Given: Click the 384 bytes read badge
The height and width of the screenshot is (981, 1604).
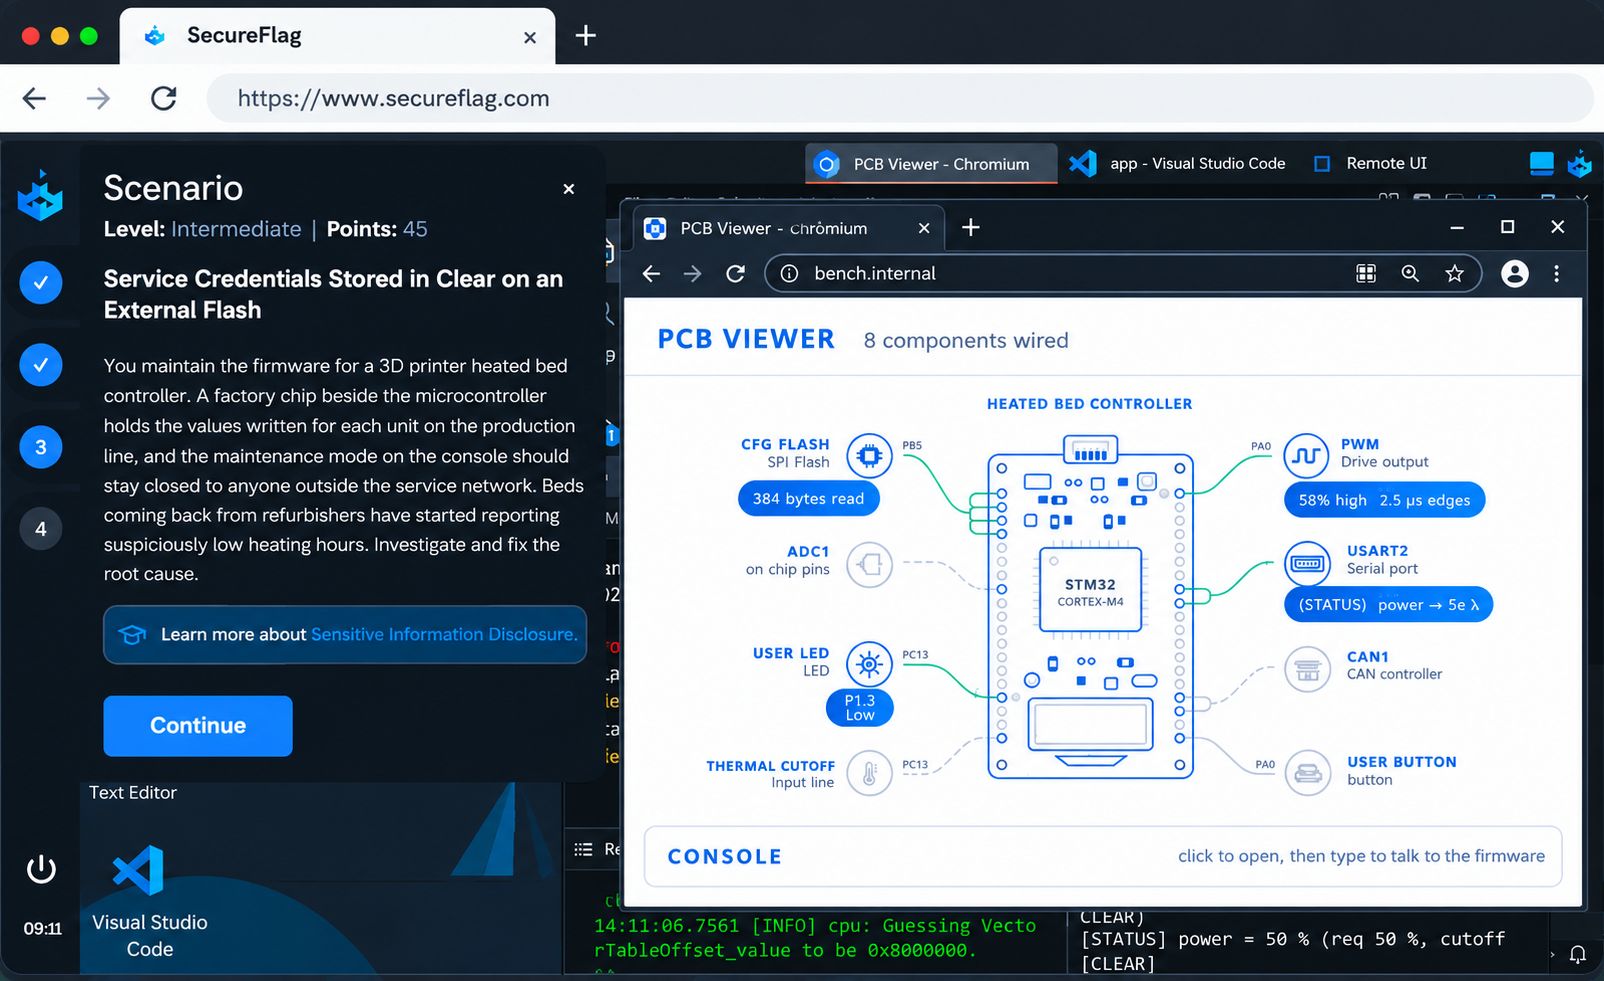Looking at the screenshot, I should coord(808,499).
